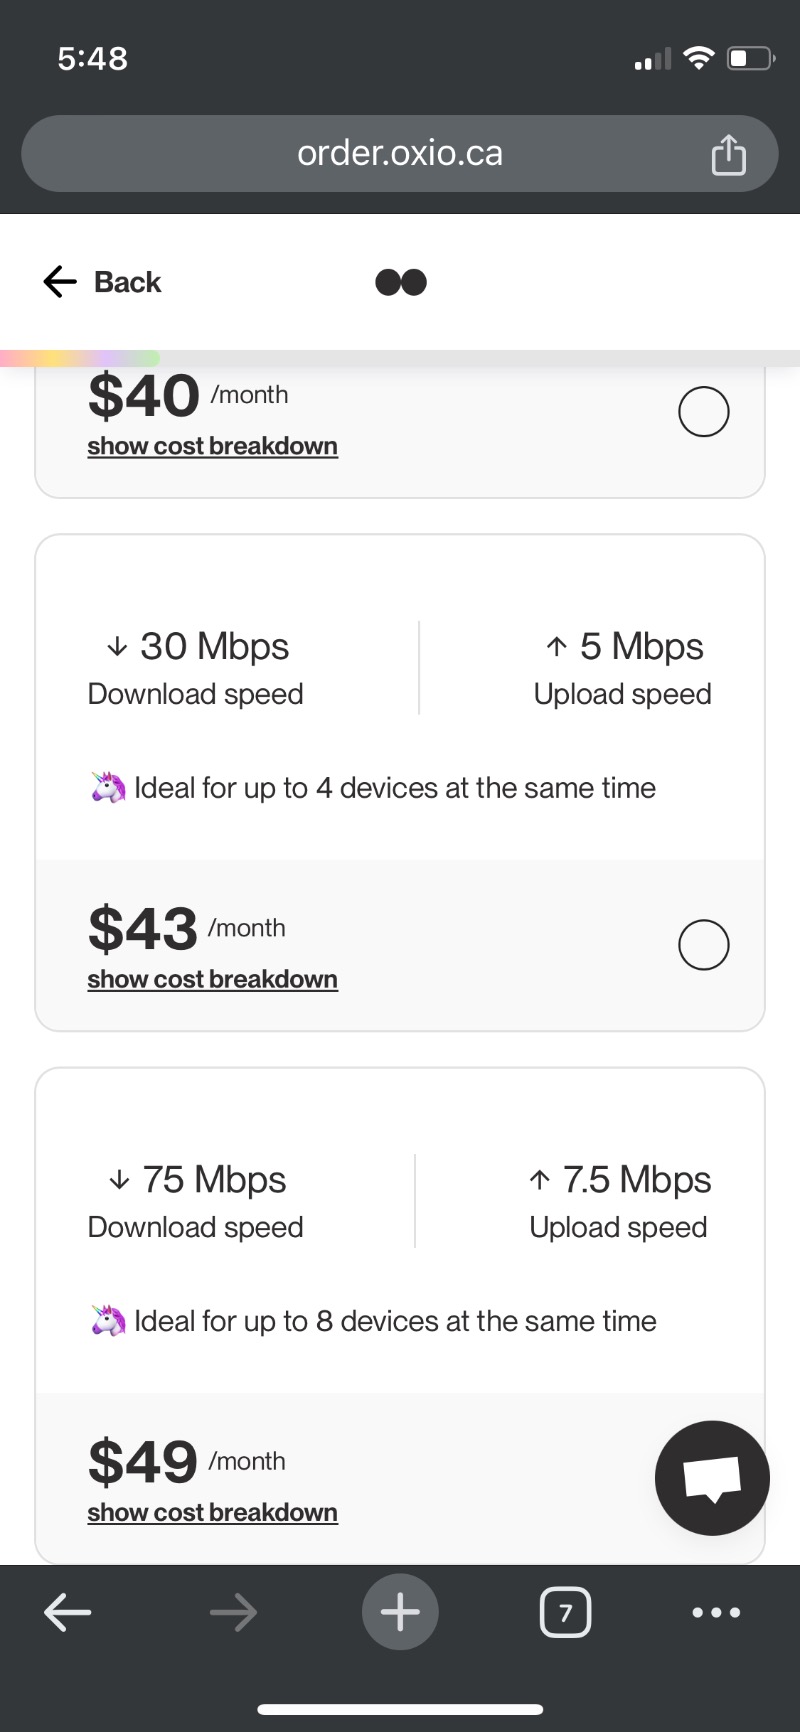Tap the Back arrow icon
The image size is (800, 1732).
pyautogui.click(x=60, y=282)
